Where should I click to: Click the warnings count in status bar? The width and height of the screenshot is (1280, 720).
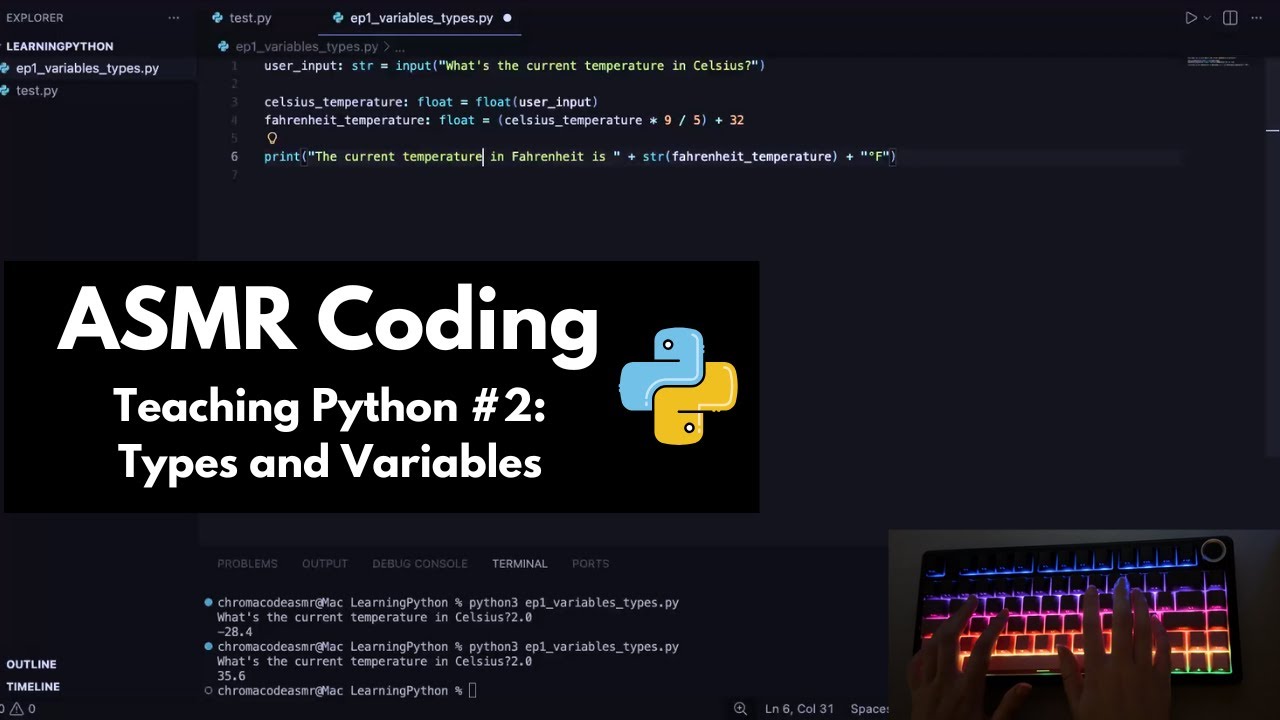click(x=22, y=709)
